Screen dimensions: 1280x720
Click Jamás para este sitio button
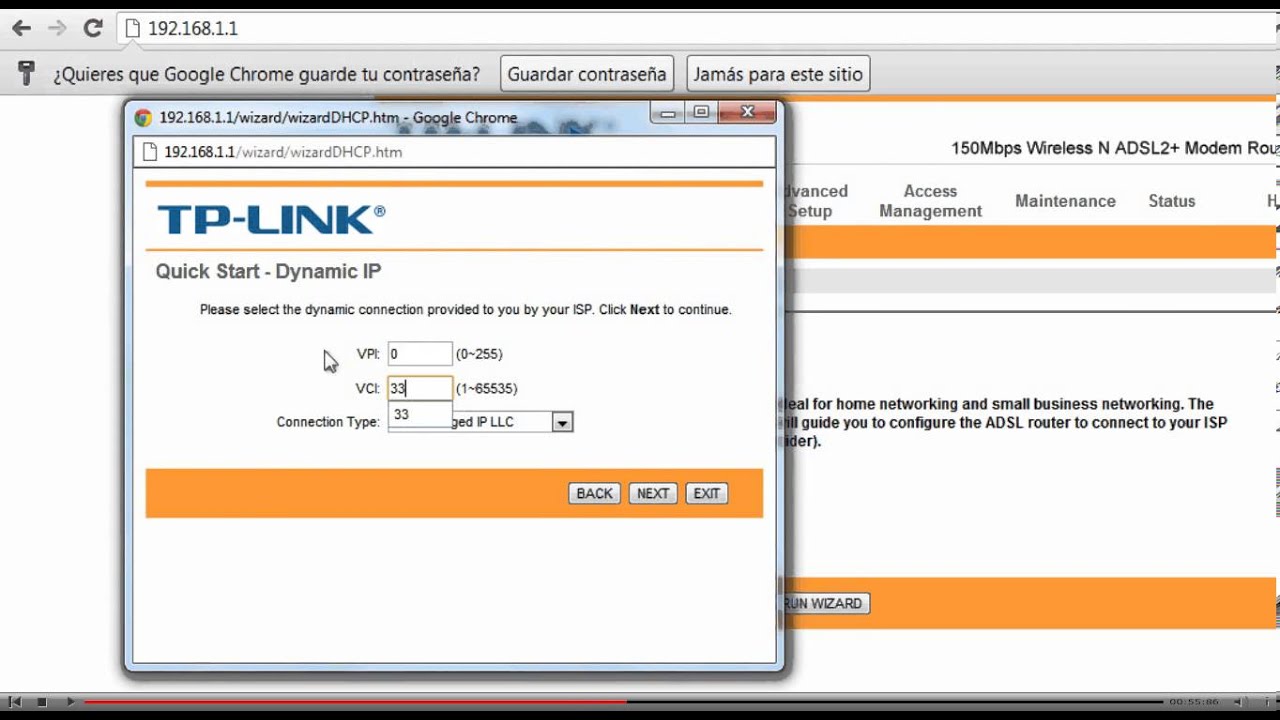pos(778,74)
